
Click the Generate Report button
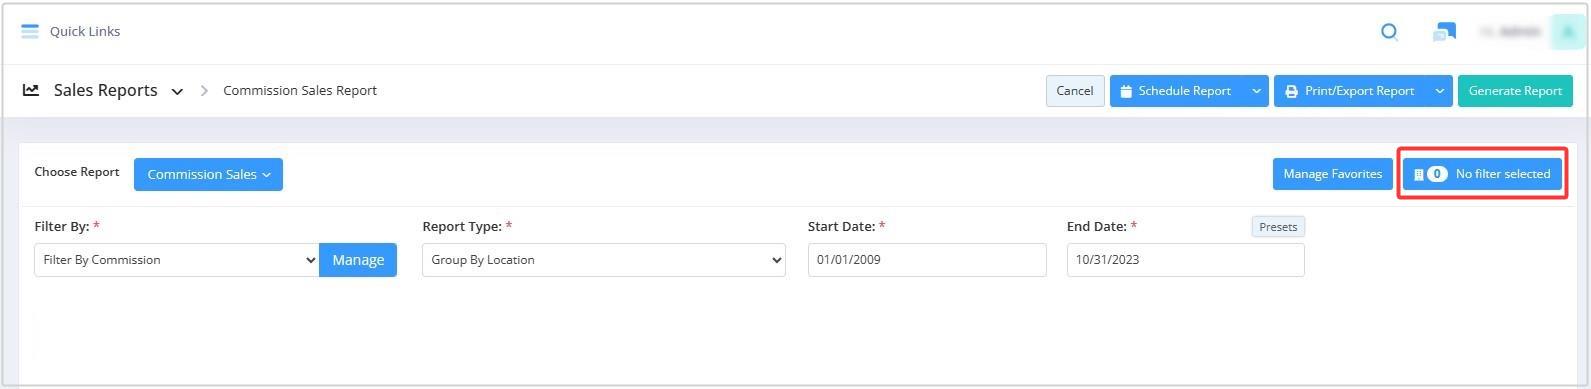[x=1515, y=91]
